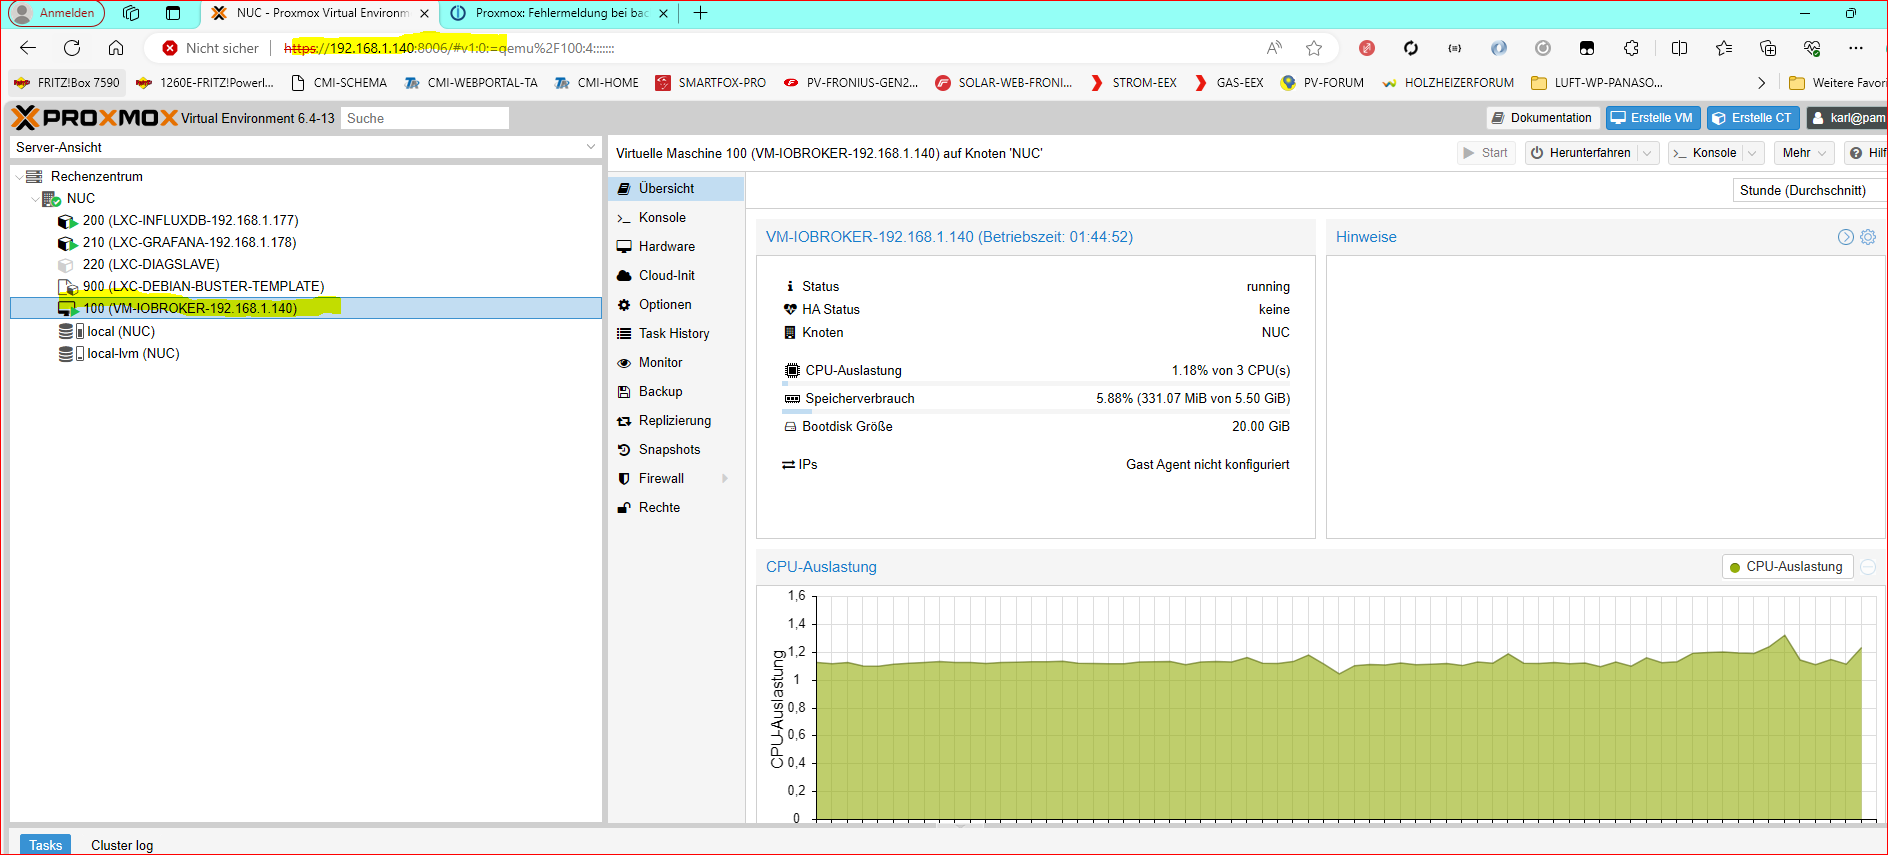The width and height of the screenshot is (1888, 855).
Task: Open Task History
Action: 676,333
